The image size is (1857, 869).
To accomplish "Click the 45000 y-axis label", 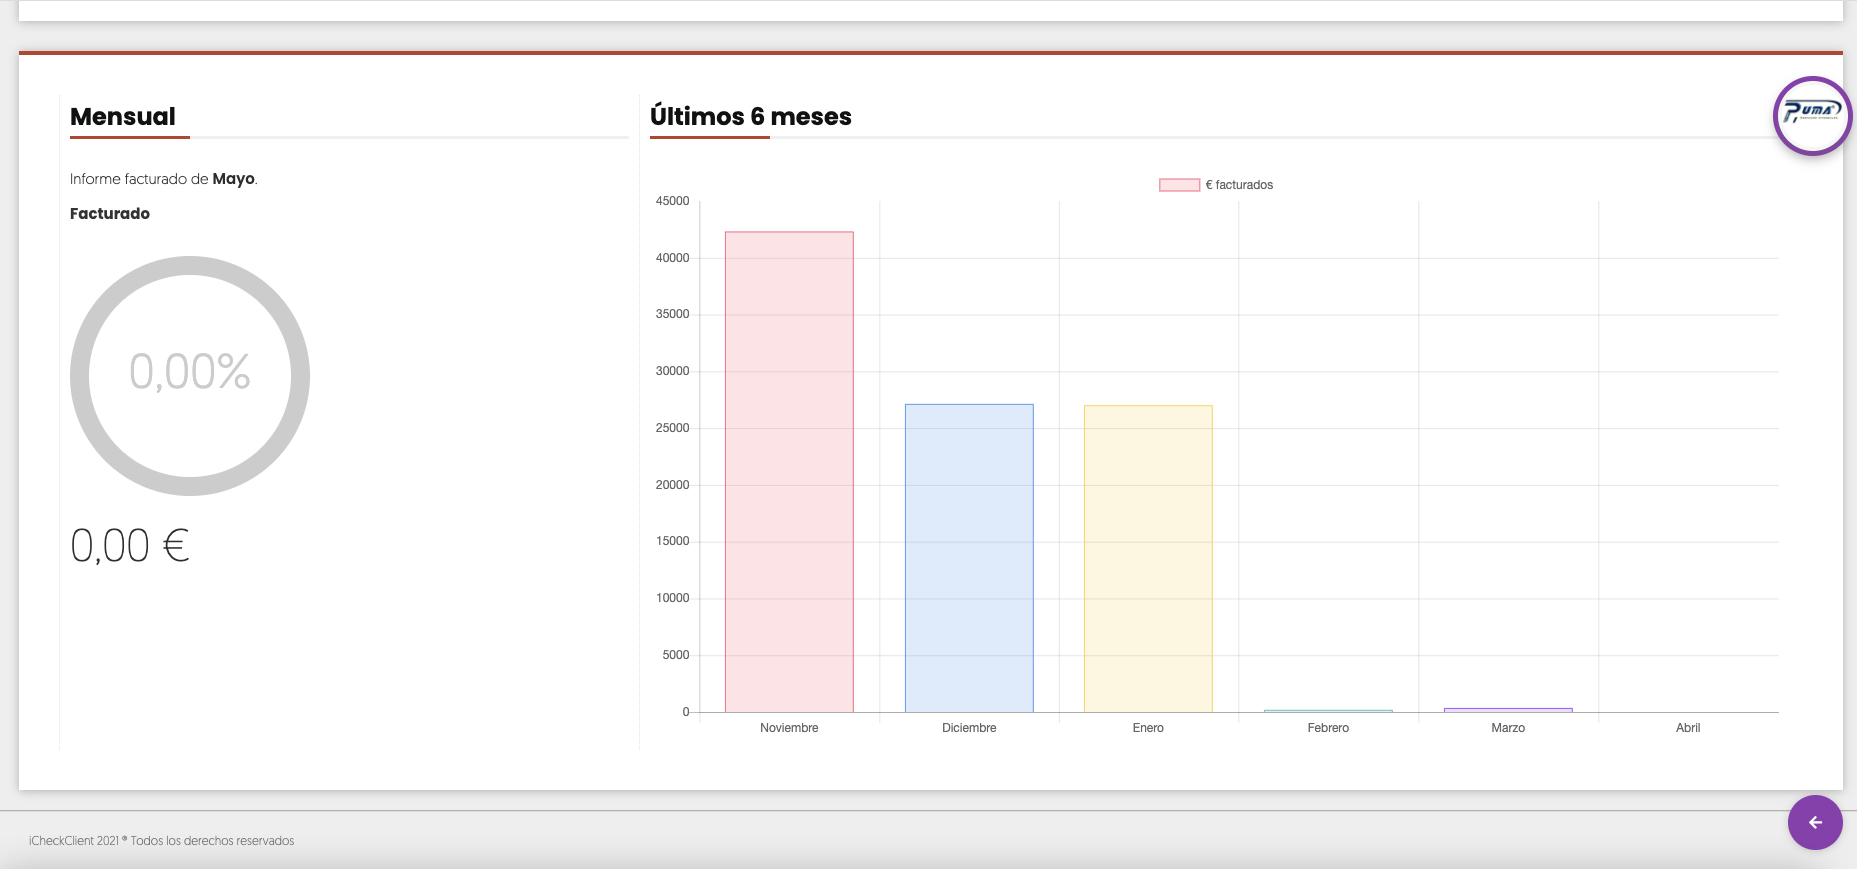I will coord(672,201).
